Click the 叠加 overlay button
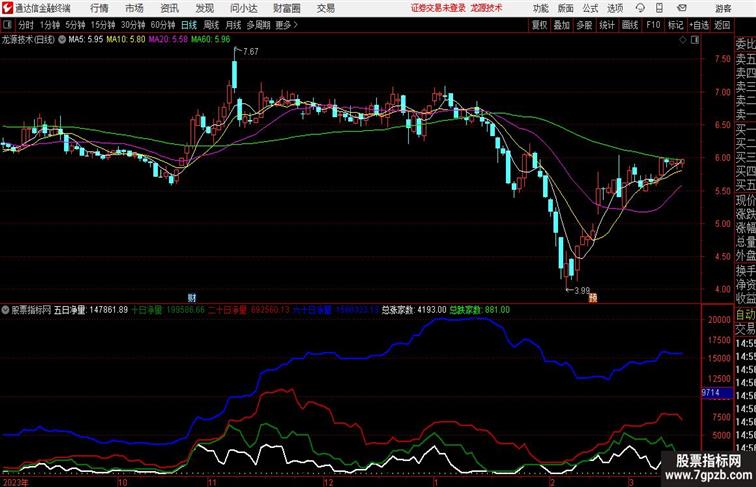Image resolution: width=756 pixels, height=487 pixels. [562, 25]
